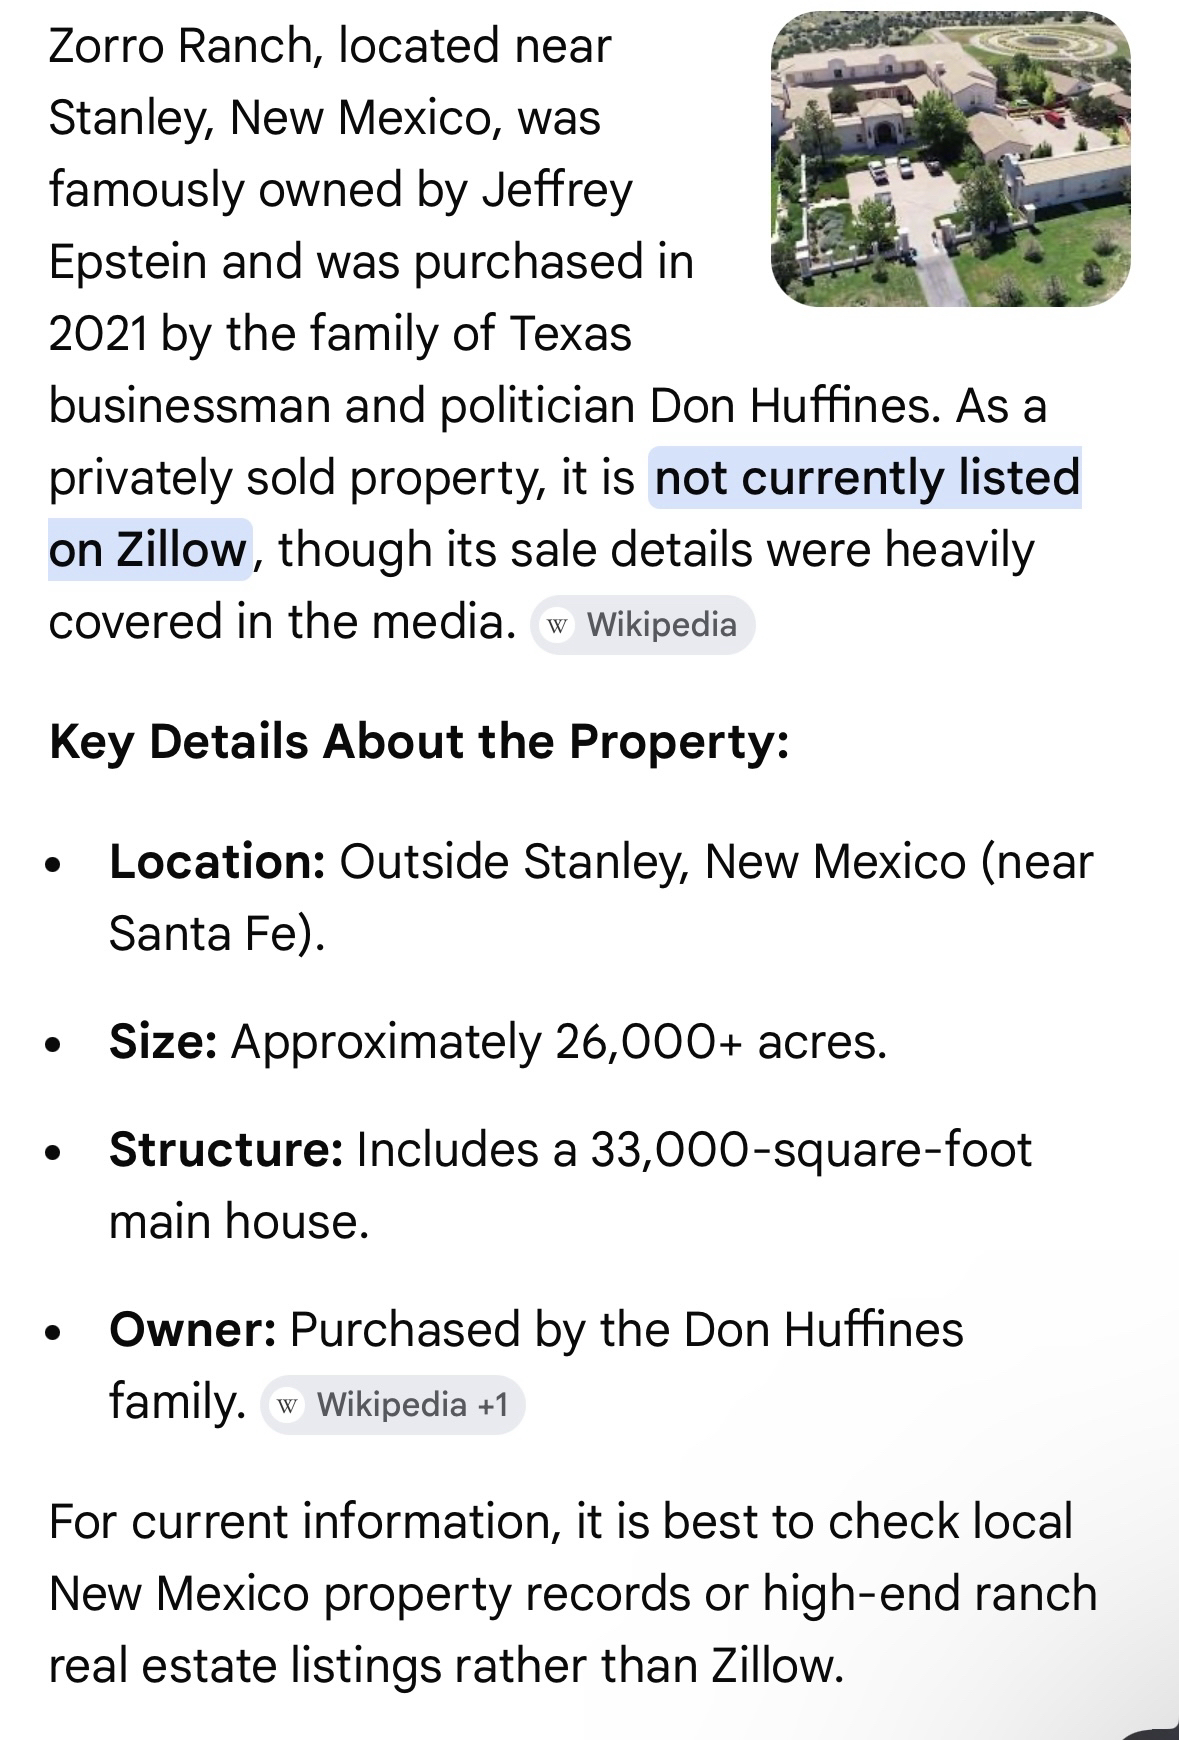
Task: Open the Zorro Ranch aerial photo thumbnail
Action: [x=950, y=160]
